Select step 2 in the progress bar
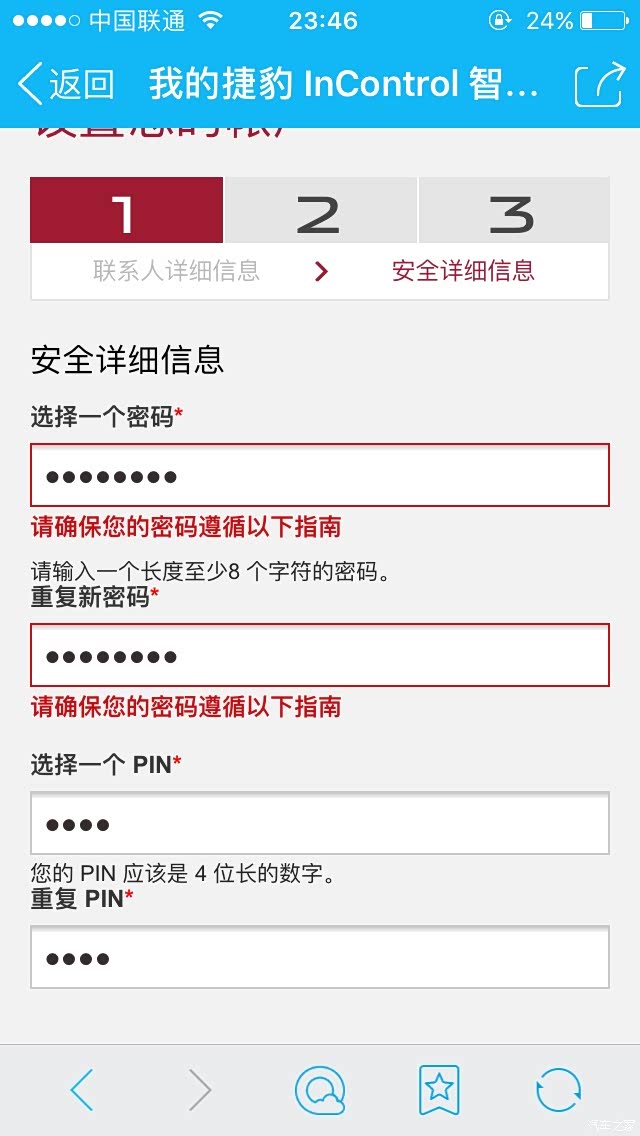The width and height of the screenshot is (640, 1136). point(320,211)
